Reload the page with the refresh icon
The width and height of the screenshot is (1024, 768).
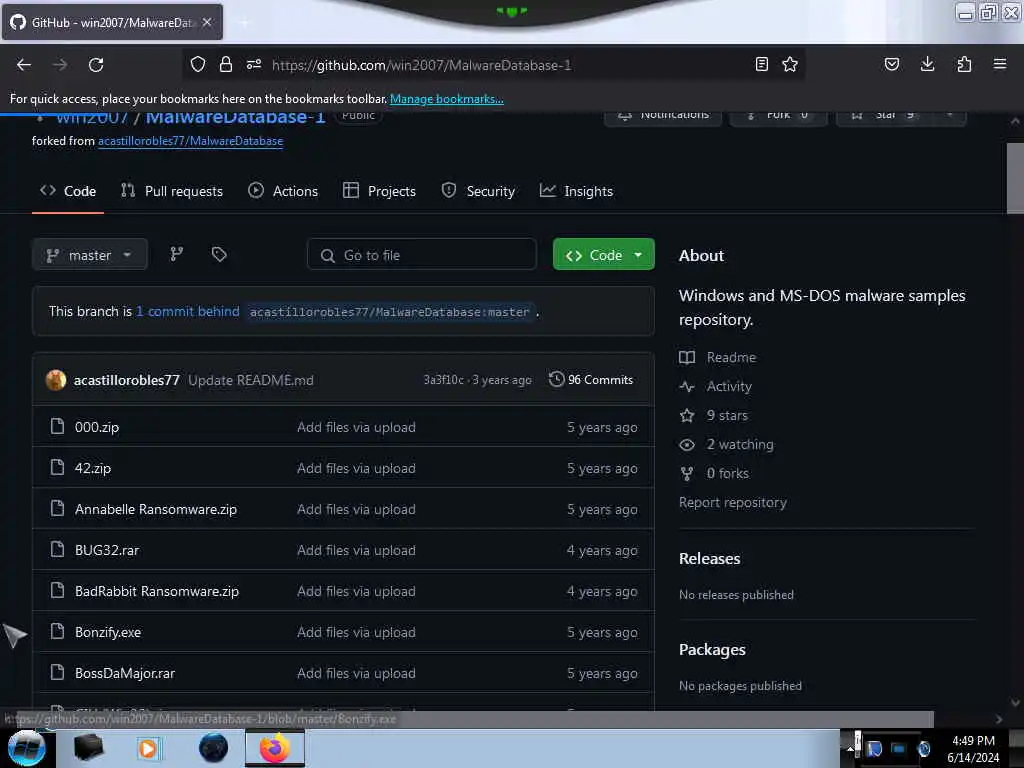96,65
